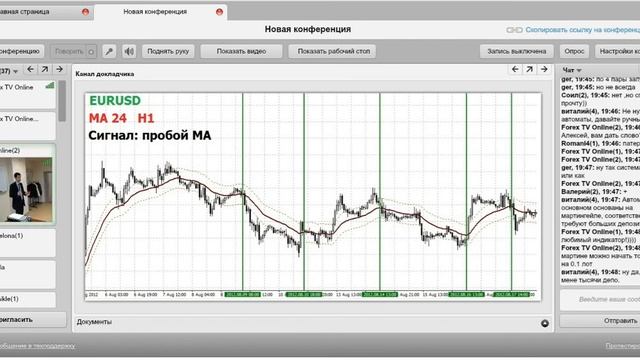Click the Канал докладчика panel title
This screenshot has height=360, width=640.
pos(105,74)
